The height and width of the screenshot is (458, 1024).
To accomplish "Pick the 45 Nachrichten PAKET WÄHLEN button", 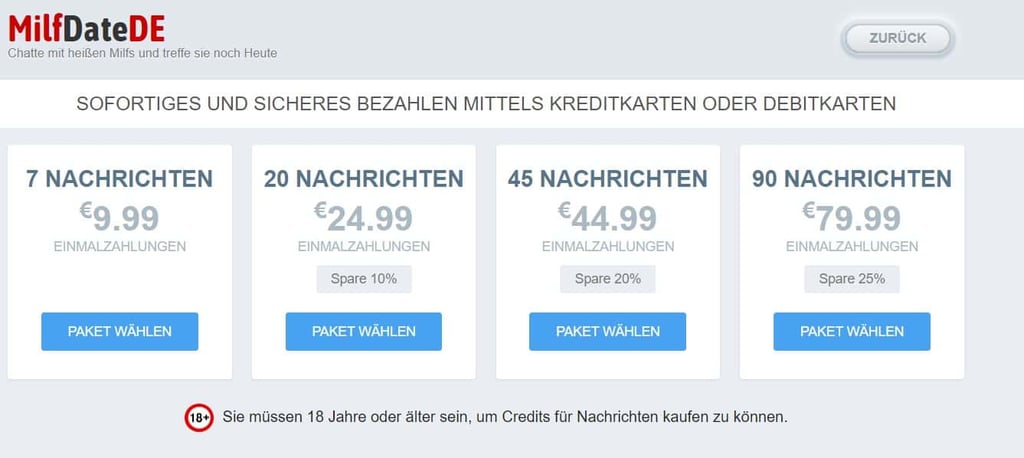I will point(607,331).
